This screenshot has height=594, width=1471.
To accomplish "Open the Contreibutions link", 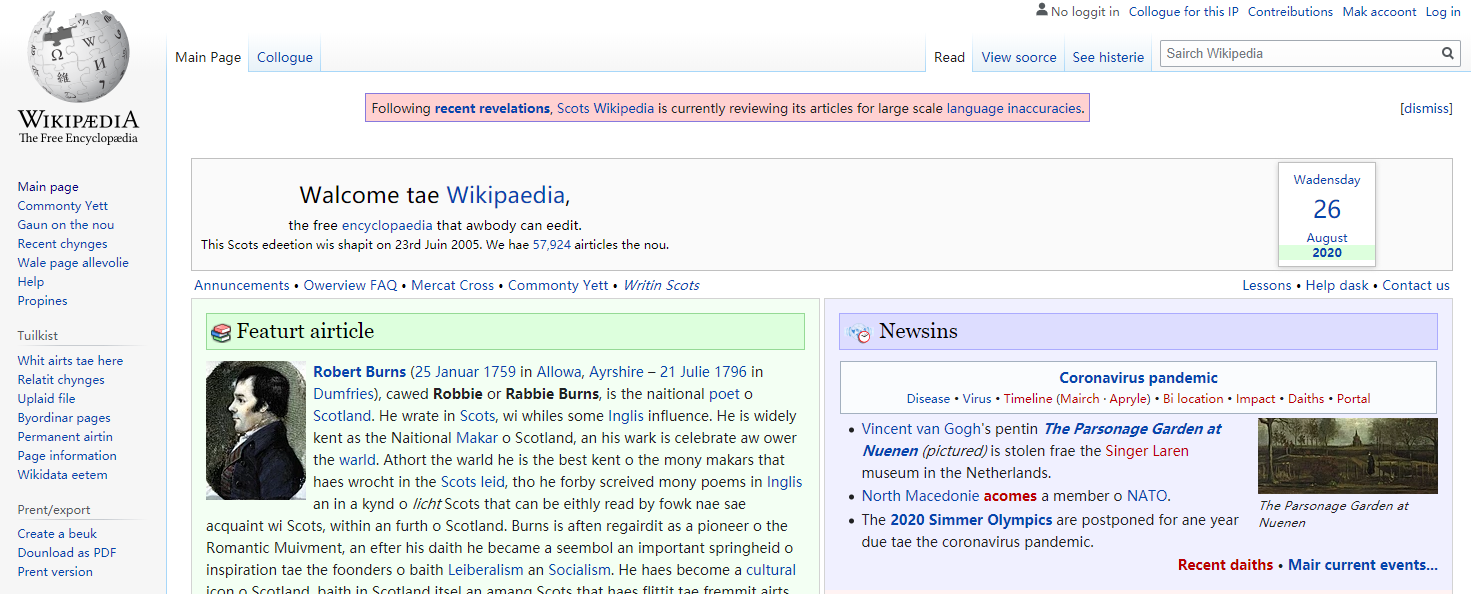I will click(x=1290, y=12).
